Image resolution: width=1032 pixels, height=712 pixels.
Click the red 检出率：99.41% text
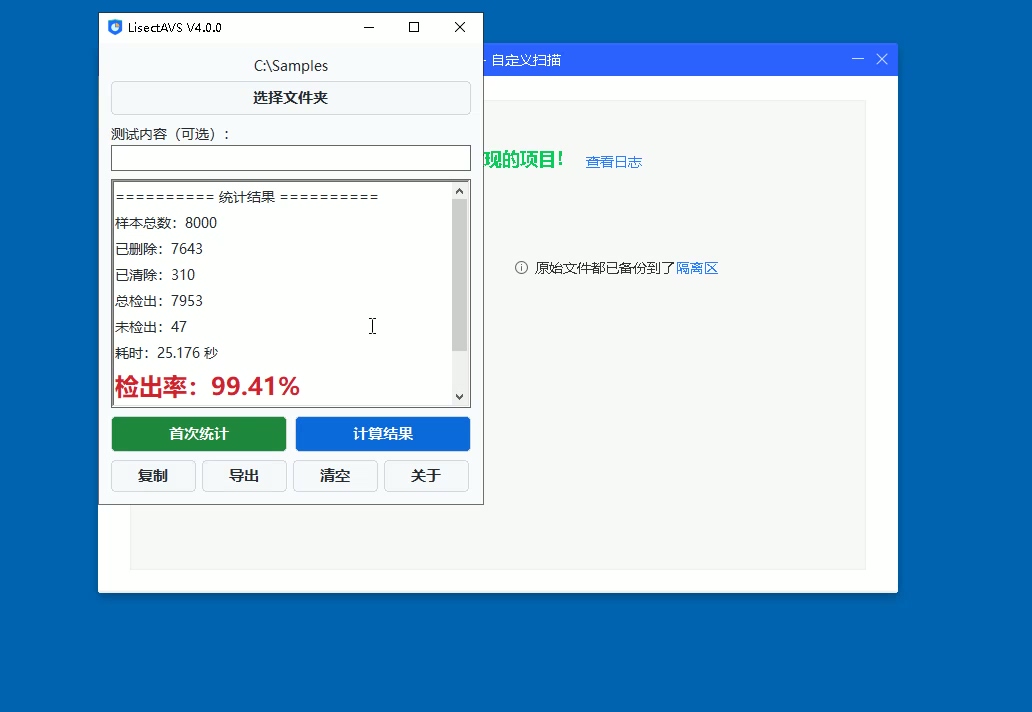point(207,386)
